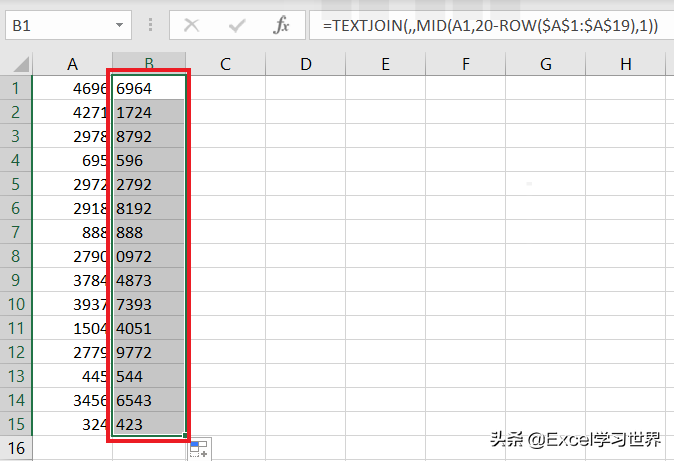
Task: Select row 14 header
Action: [16, 400]
